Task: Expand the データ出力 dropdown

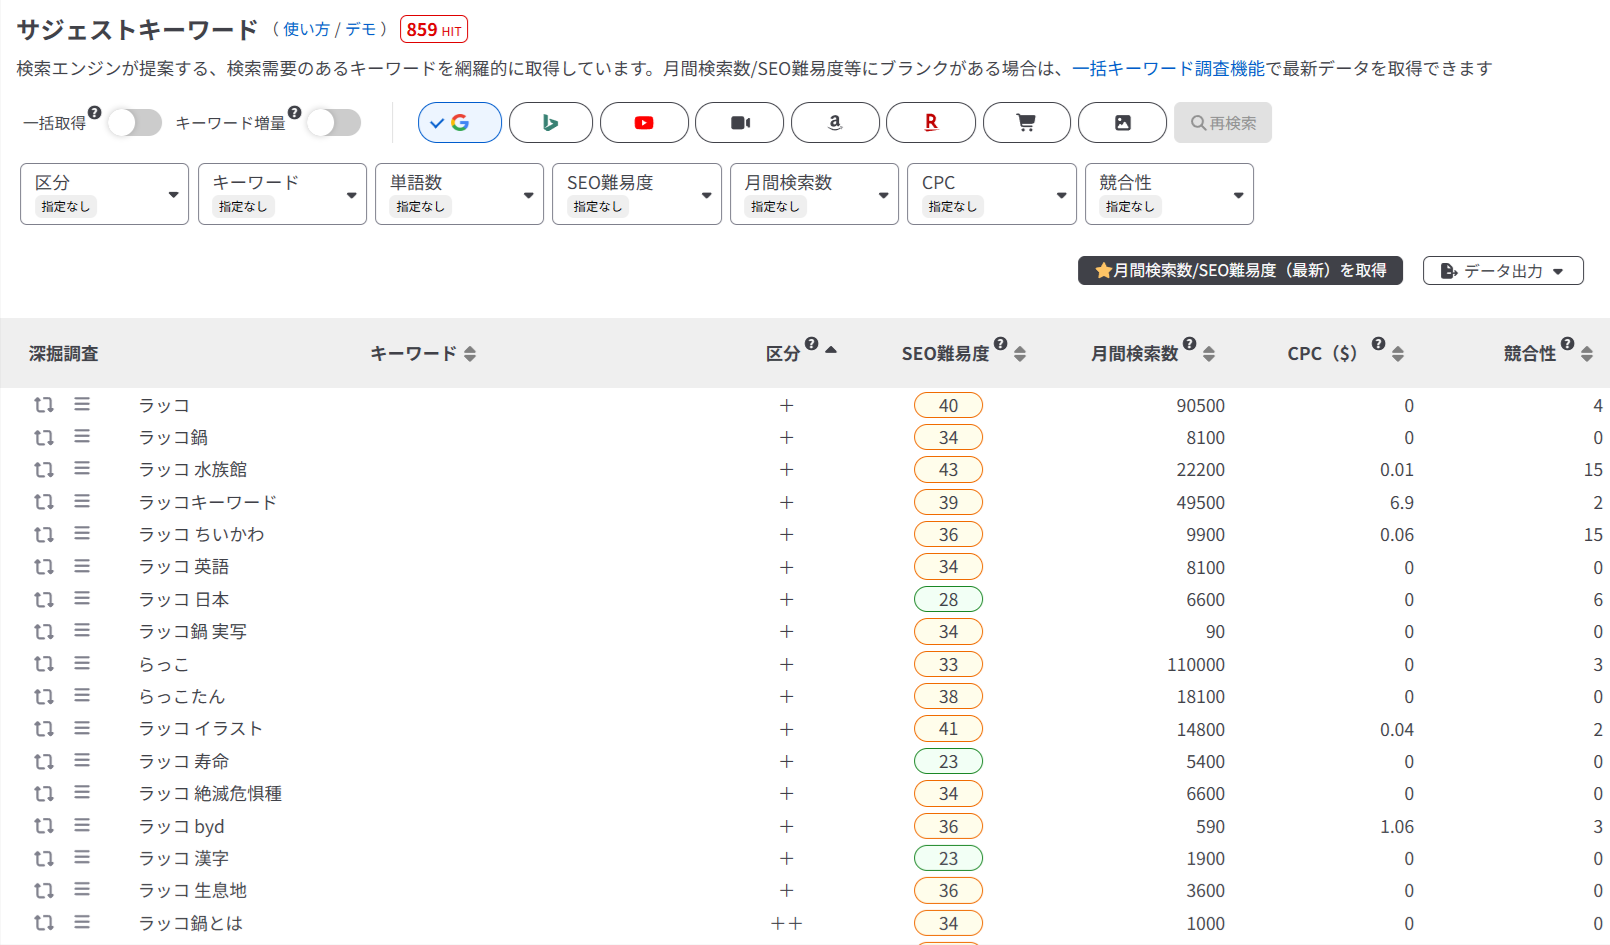Action: point(1502,271)
